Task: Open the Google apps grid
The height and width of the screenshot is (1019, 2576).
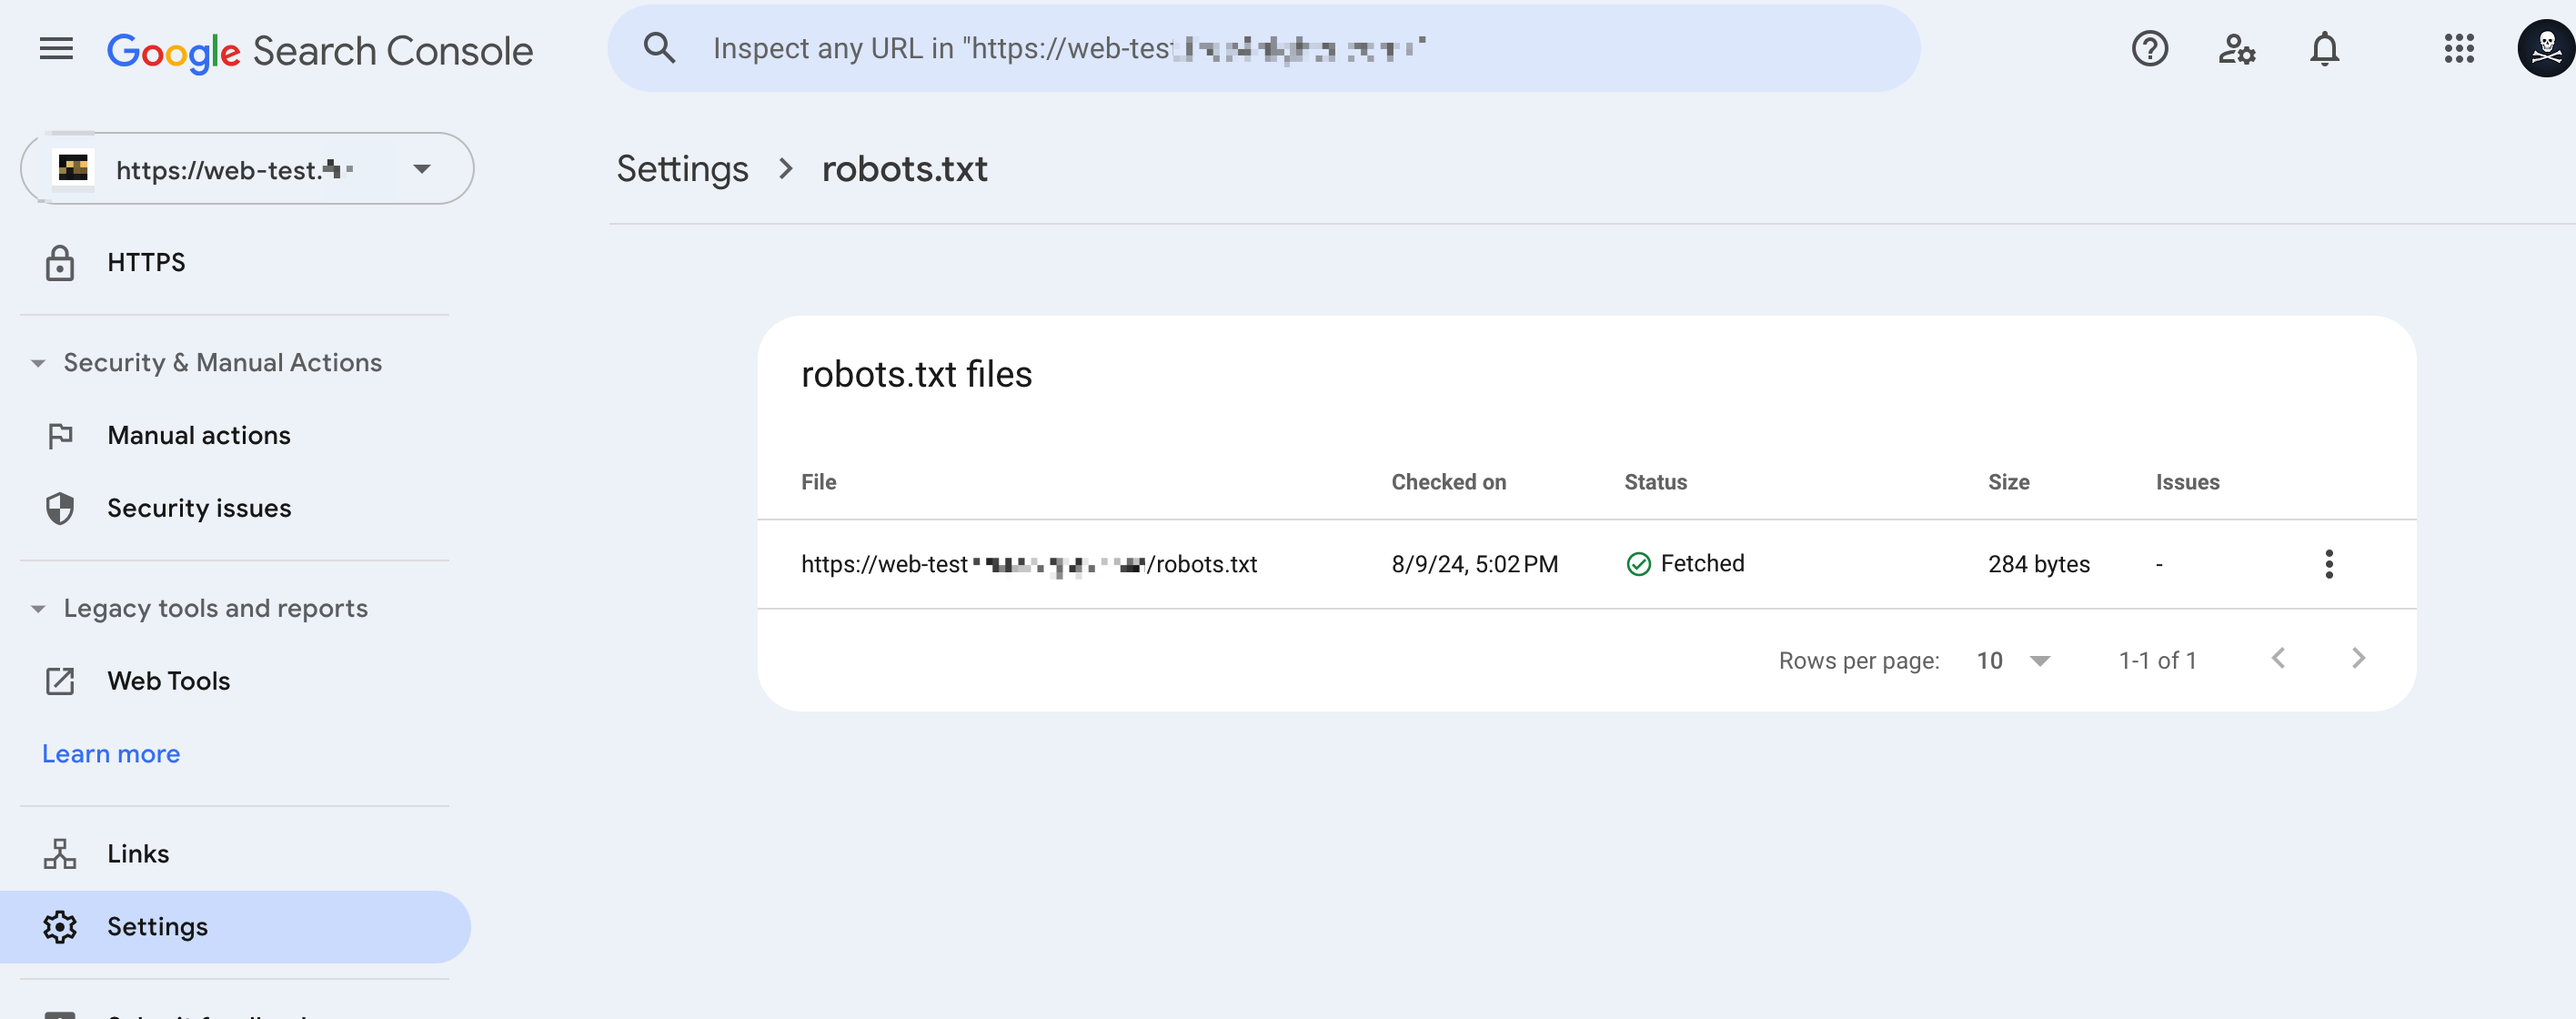Action: point(2460,49)
